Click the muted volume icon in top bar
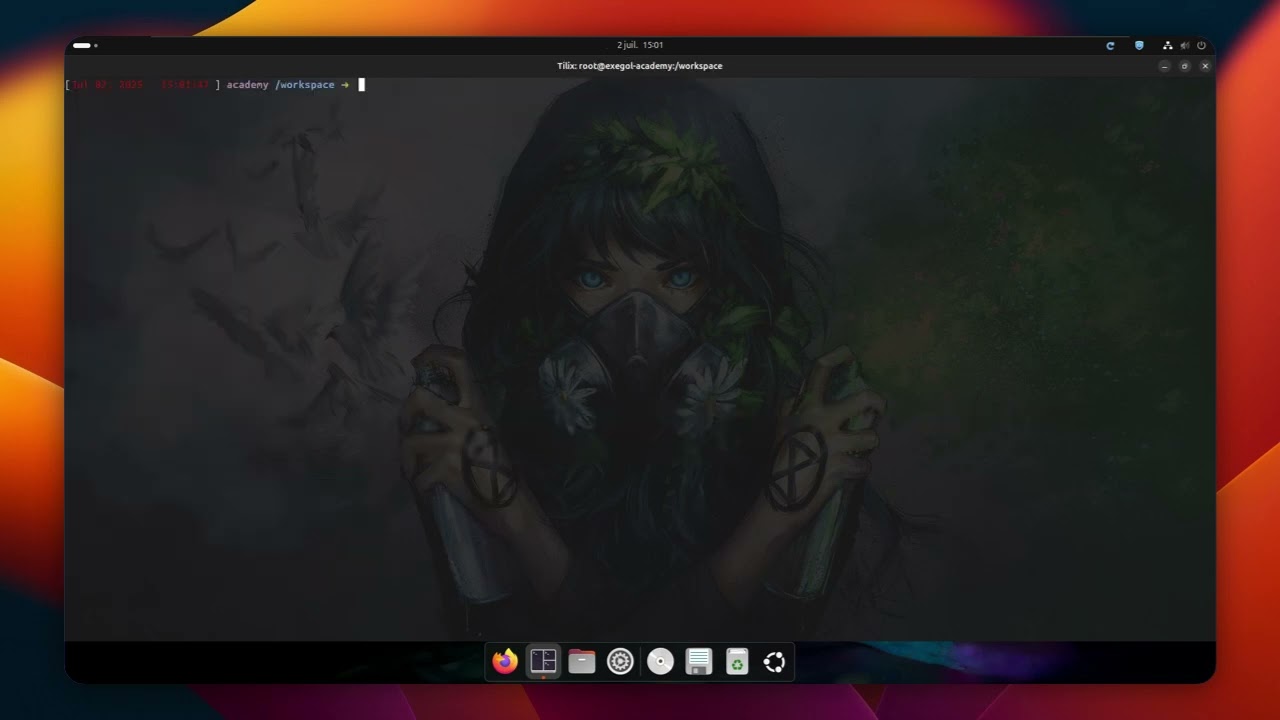The height and width of the screenshot is (720, 1280). pos(1185,45)
